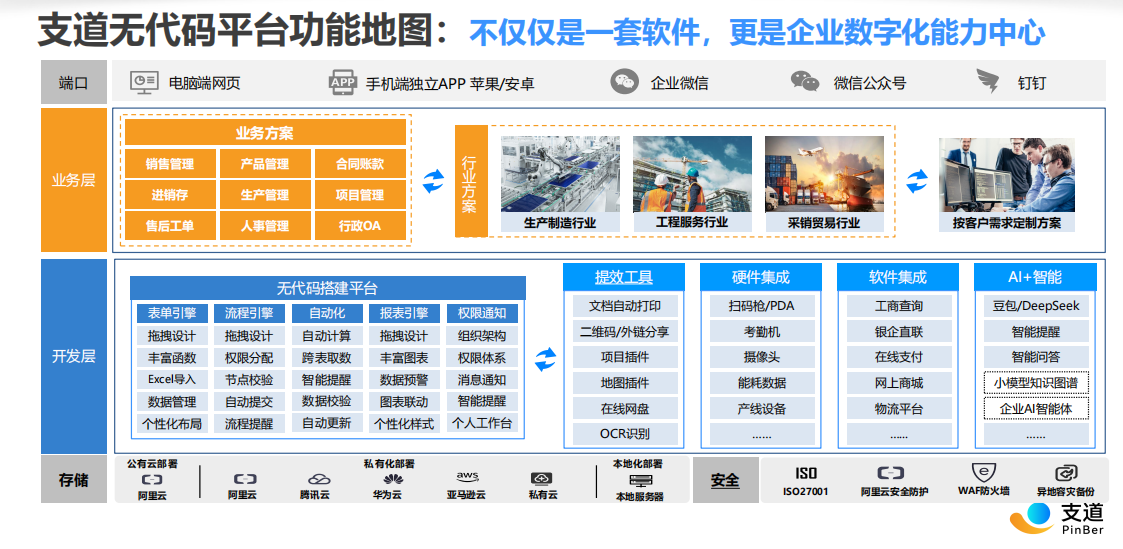Select the 微信公众号 WeChat icon
The height and width of the screenshot is (549, 1123).
805,81
